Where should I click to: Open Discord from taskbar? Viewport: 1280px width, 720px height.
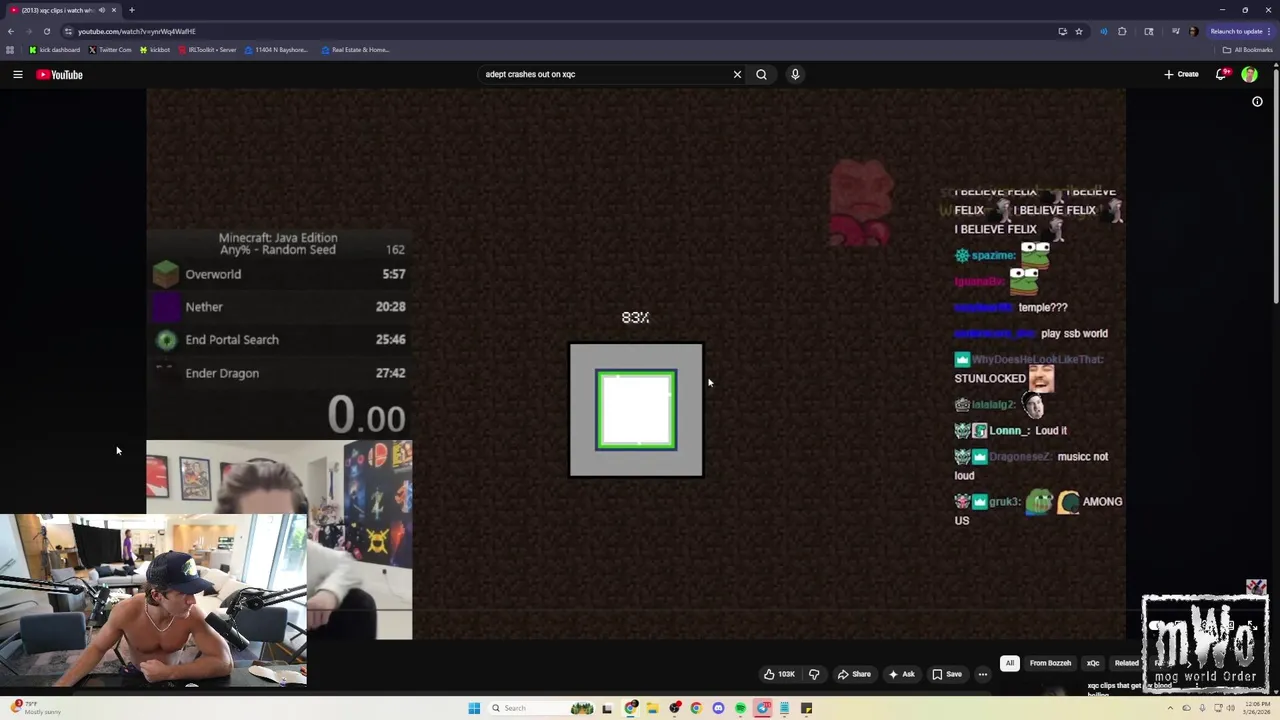click(x=718, y=708)
